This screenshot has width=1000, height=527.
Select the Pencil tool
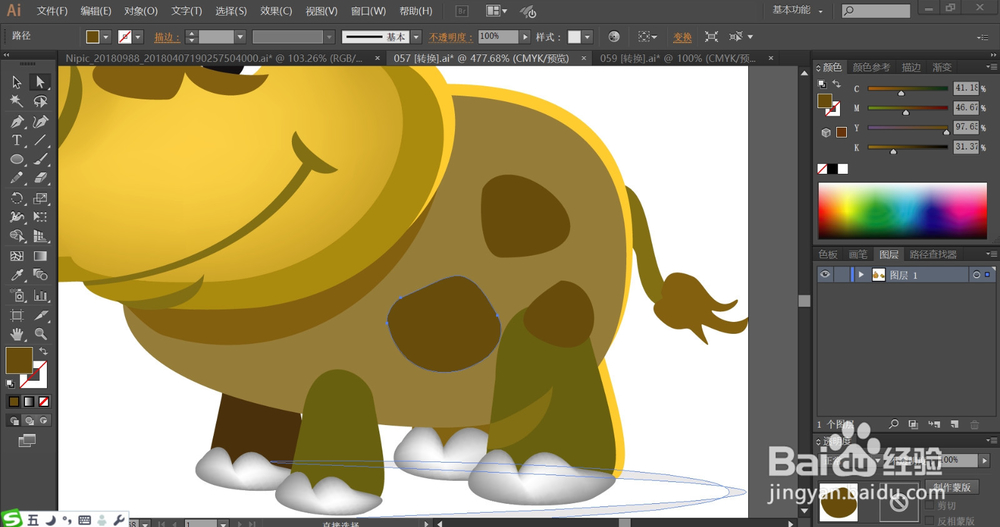coord(17,179)
